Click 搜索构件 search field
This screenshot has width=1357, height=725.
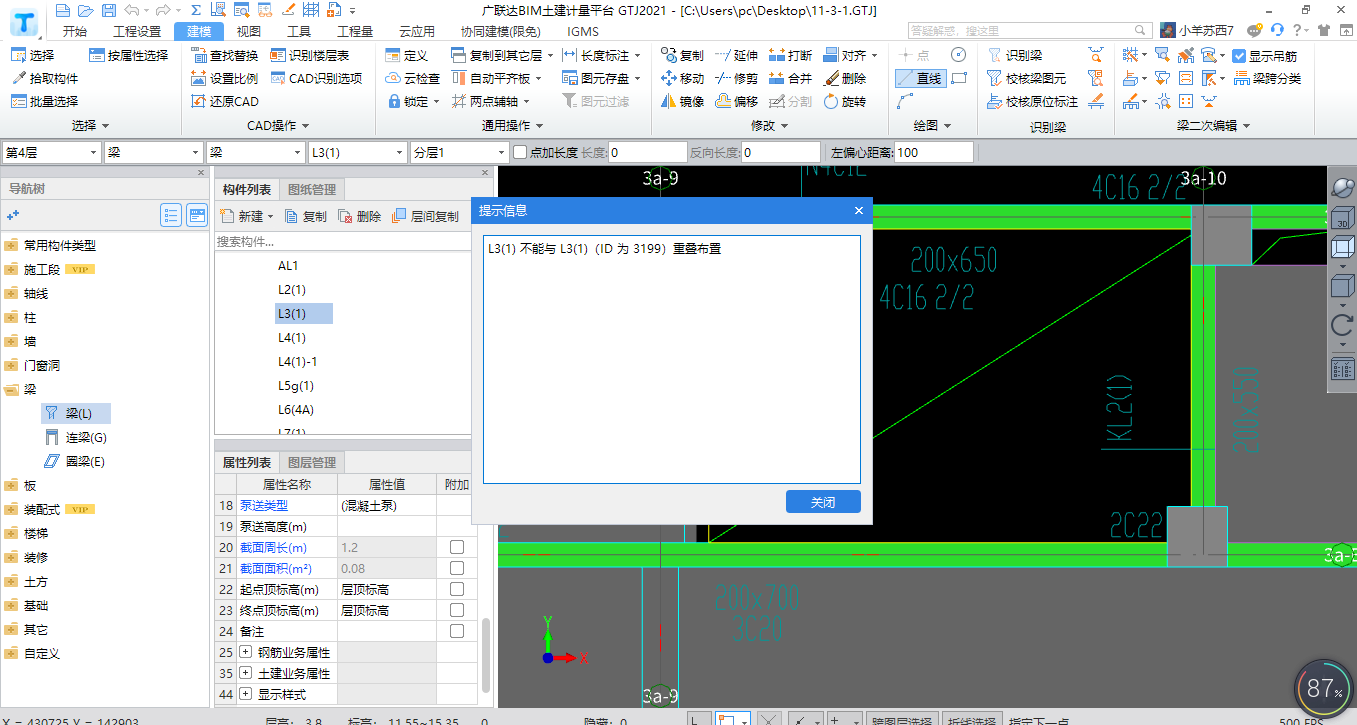[x=343, y=241]
